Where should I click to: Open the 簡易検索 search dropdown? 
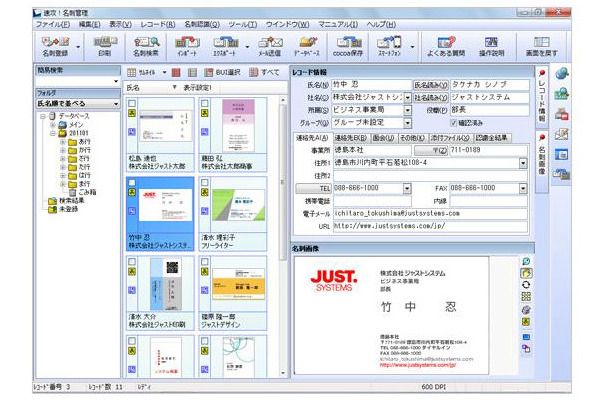coord(116,82)
